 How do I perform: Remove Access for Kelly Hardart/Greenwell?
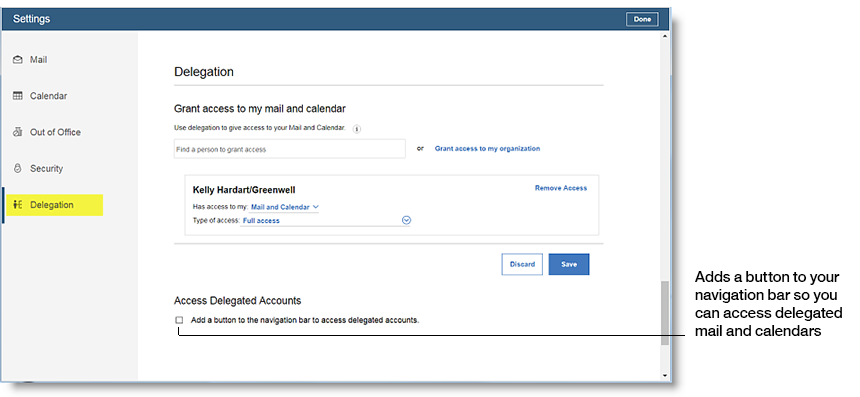coord(561,188)
